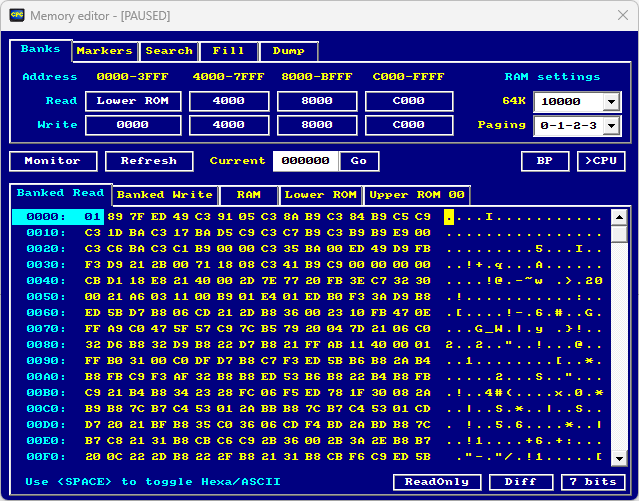This screenshot has height=501, width=639.
Task: Select the Banked Read view tab
Action: [60, 193]
